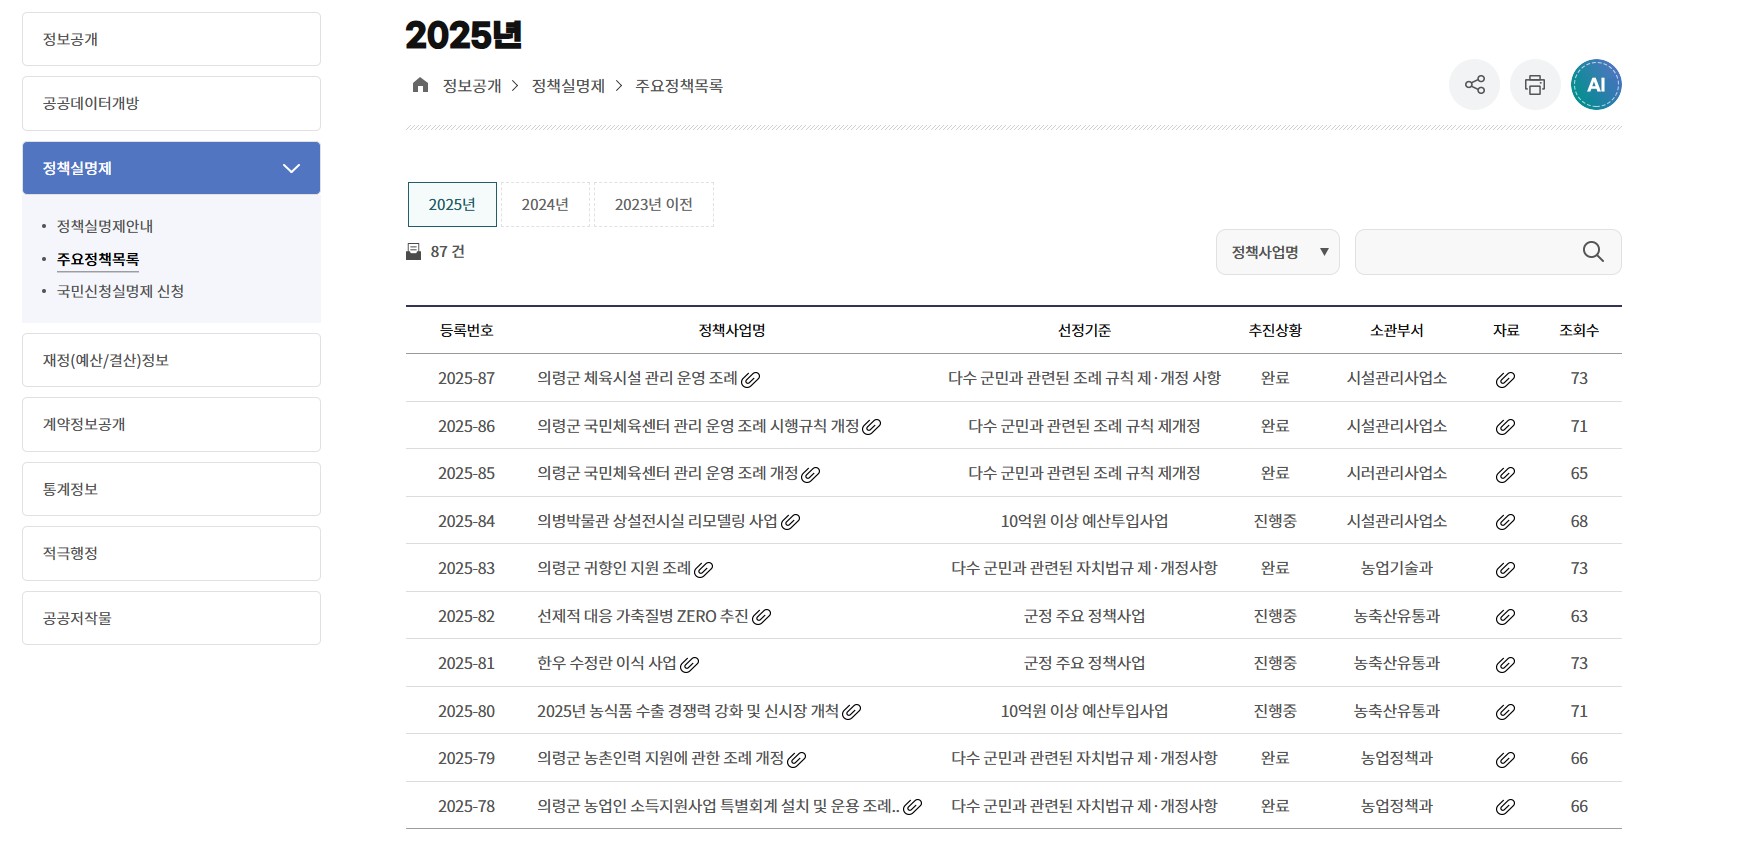Image resolution: width=1741 pixels, height=855 pixels.
Task: Click the home icon in the breadcrumb
Action: (x=420, y=85)
